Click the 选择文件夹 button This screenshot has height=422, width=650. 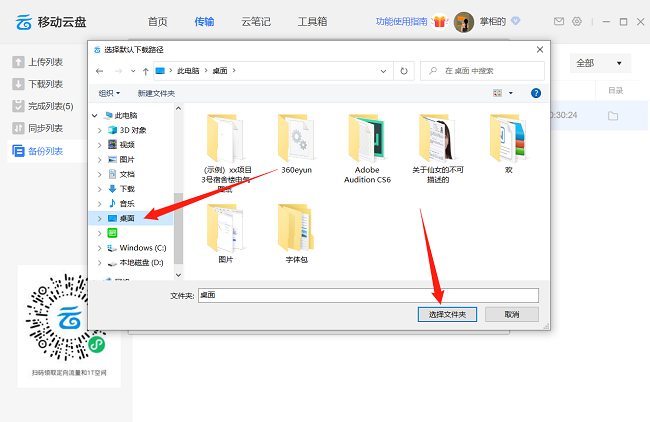click(447, 314)
